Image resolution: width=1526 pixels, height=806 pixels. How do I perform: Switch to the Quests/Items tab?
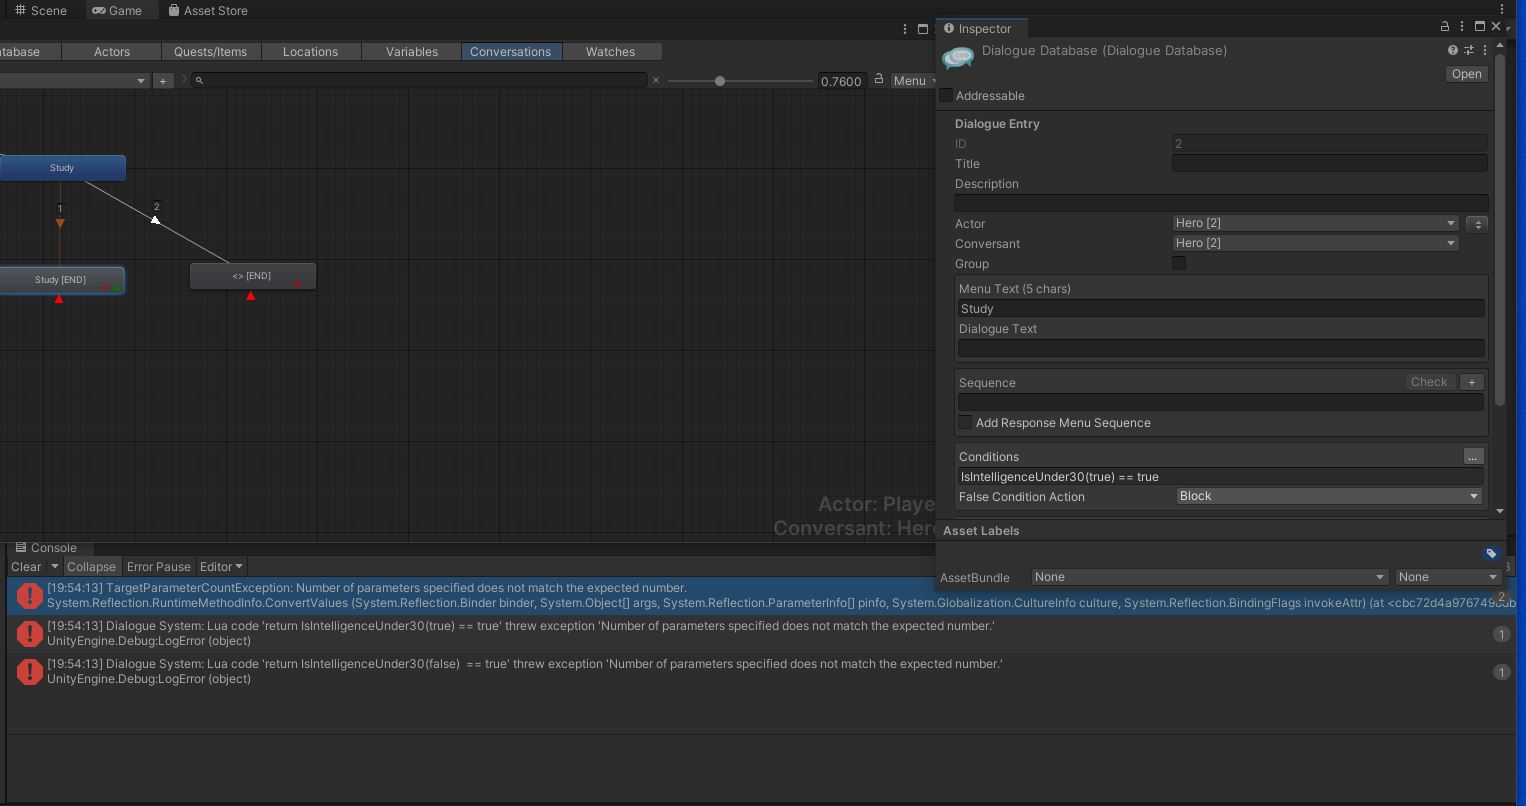(210, 51)
